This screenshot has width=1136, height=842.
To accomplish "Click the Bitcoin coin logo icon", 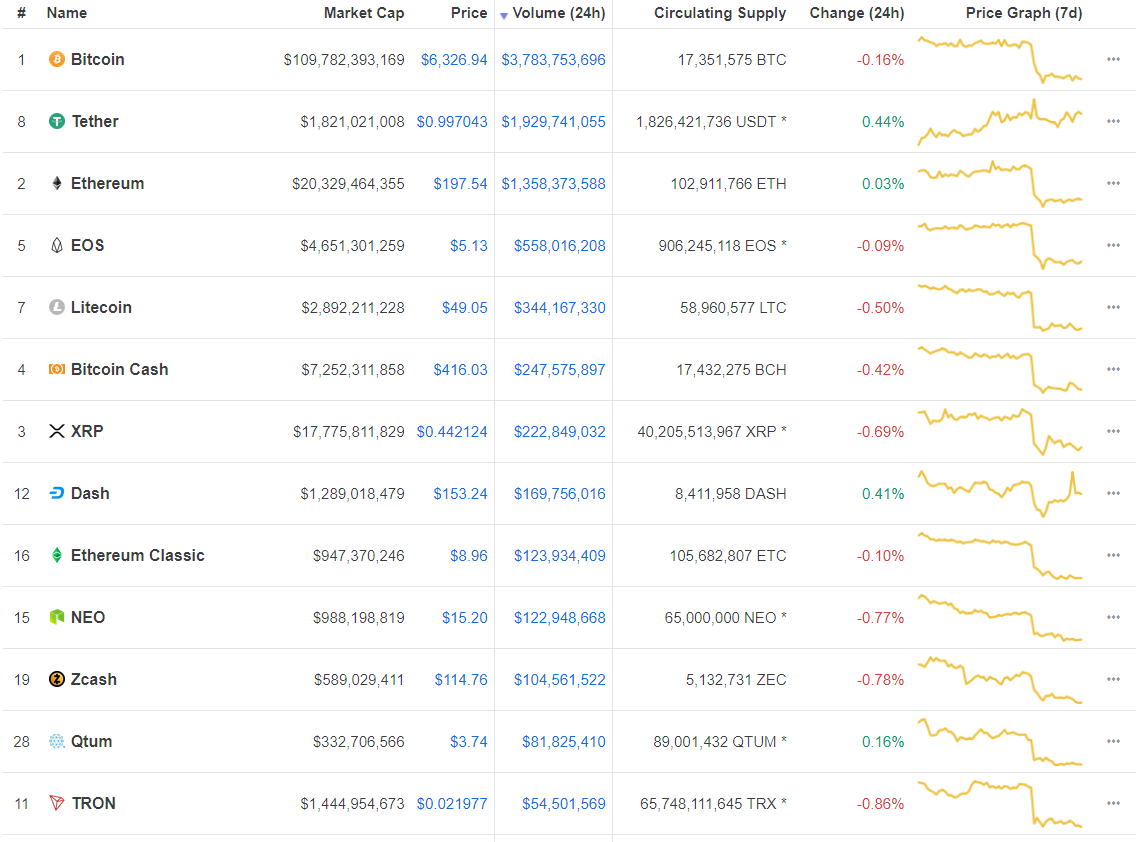I will [57, 60].
